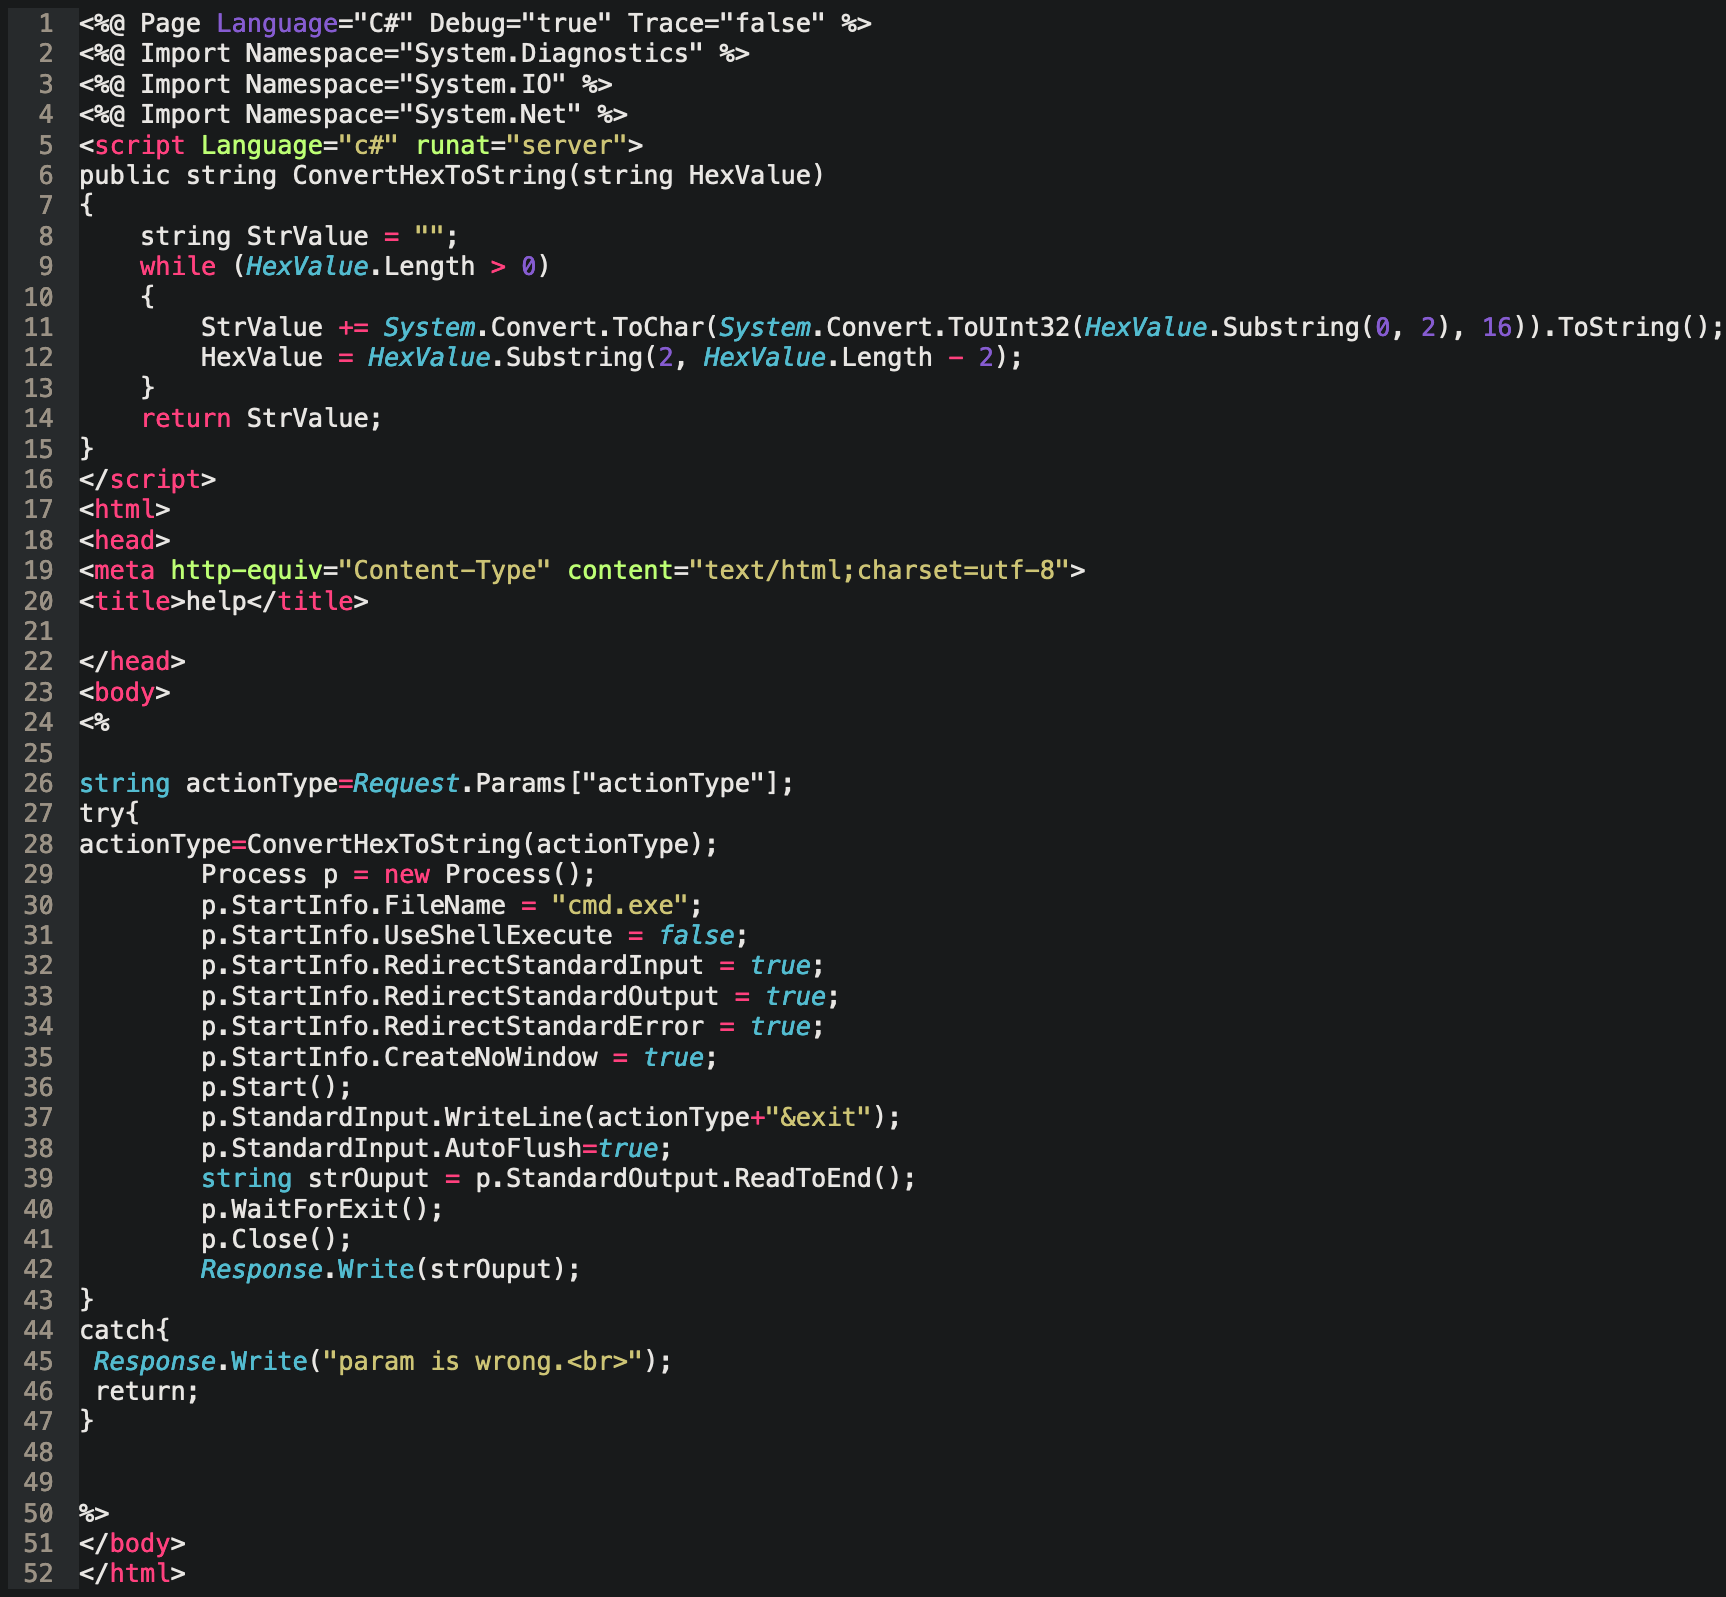Image resolution: width=1726 pixels, height=1597 pixels.
Task: Click the "ReadToEnd" method call
Action: click(x=803, y=1178)
